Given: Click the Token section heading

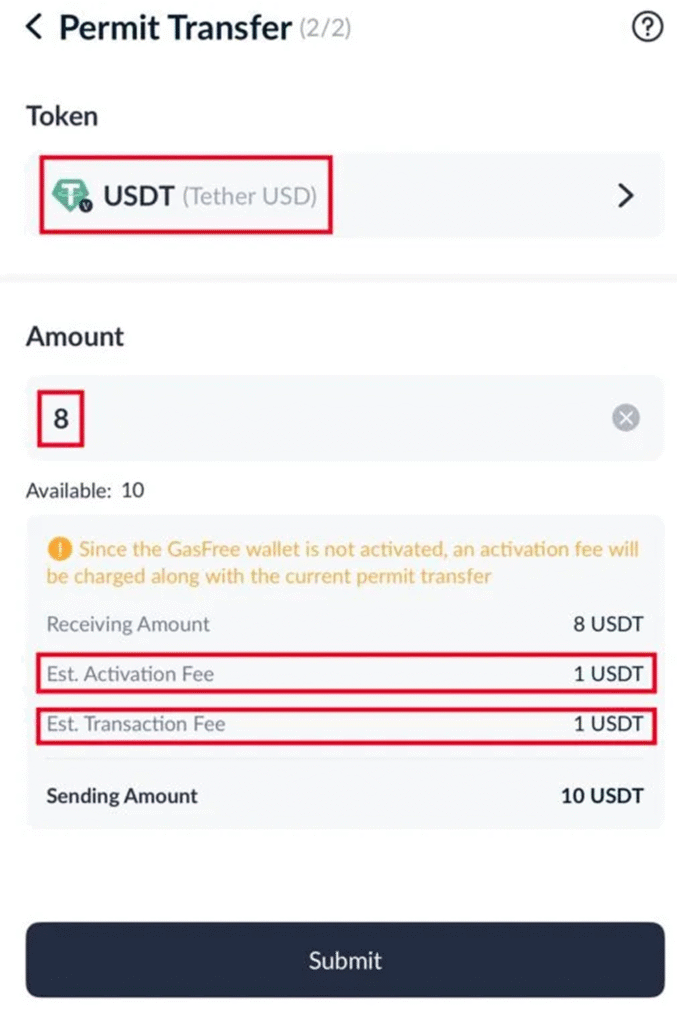Looking at the screenshot, I should pos(62,116).
